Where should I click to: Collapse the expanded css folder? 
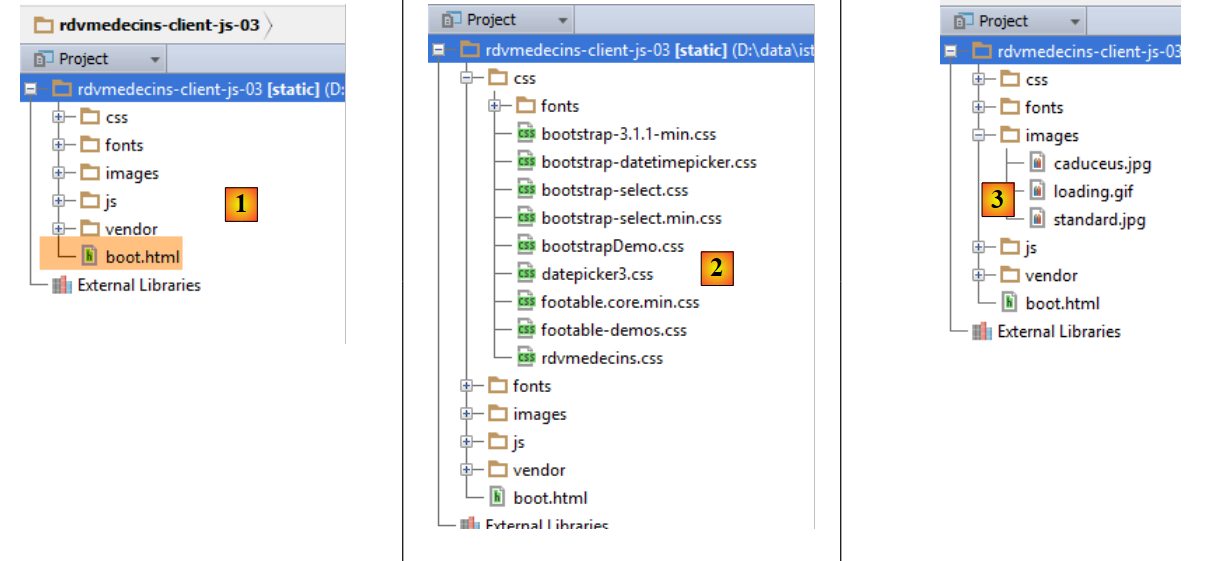(x=466, y=78)
